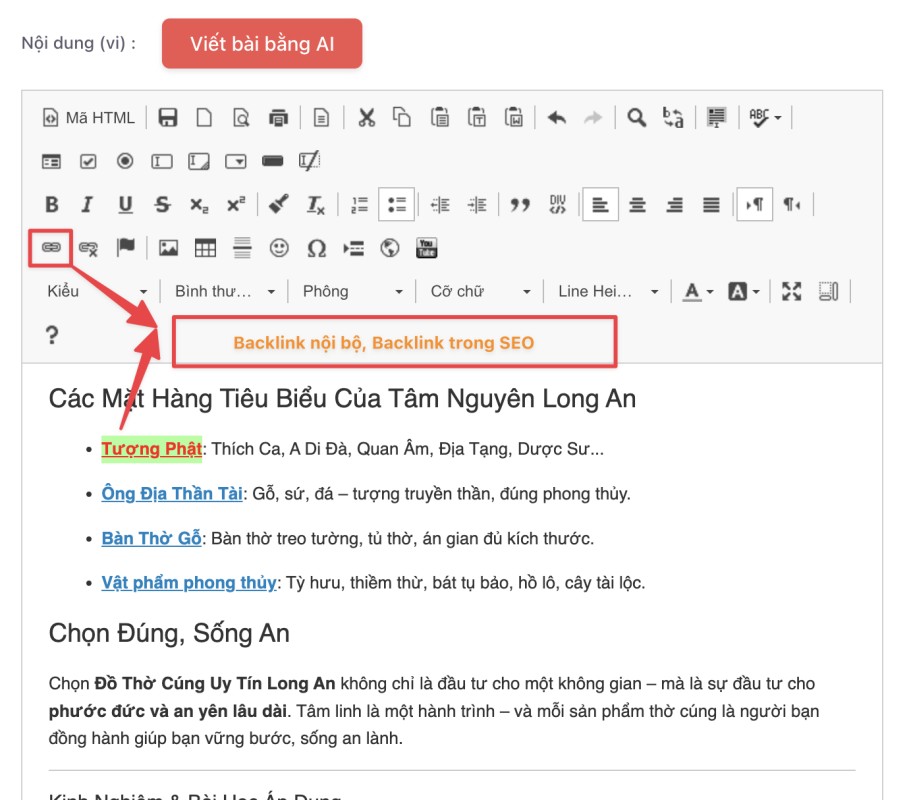Open the spell check ABC dropdown

tap(765, 118)
